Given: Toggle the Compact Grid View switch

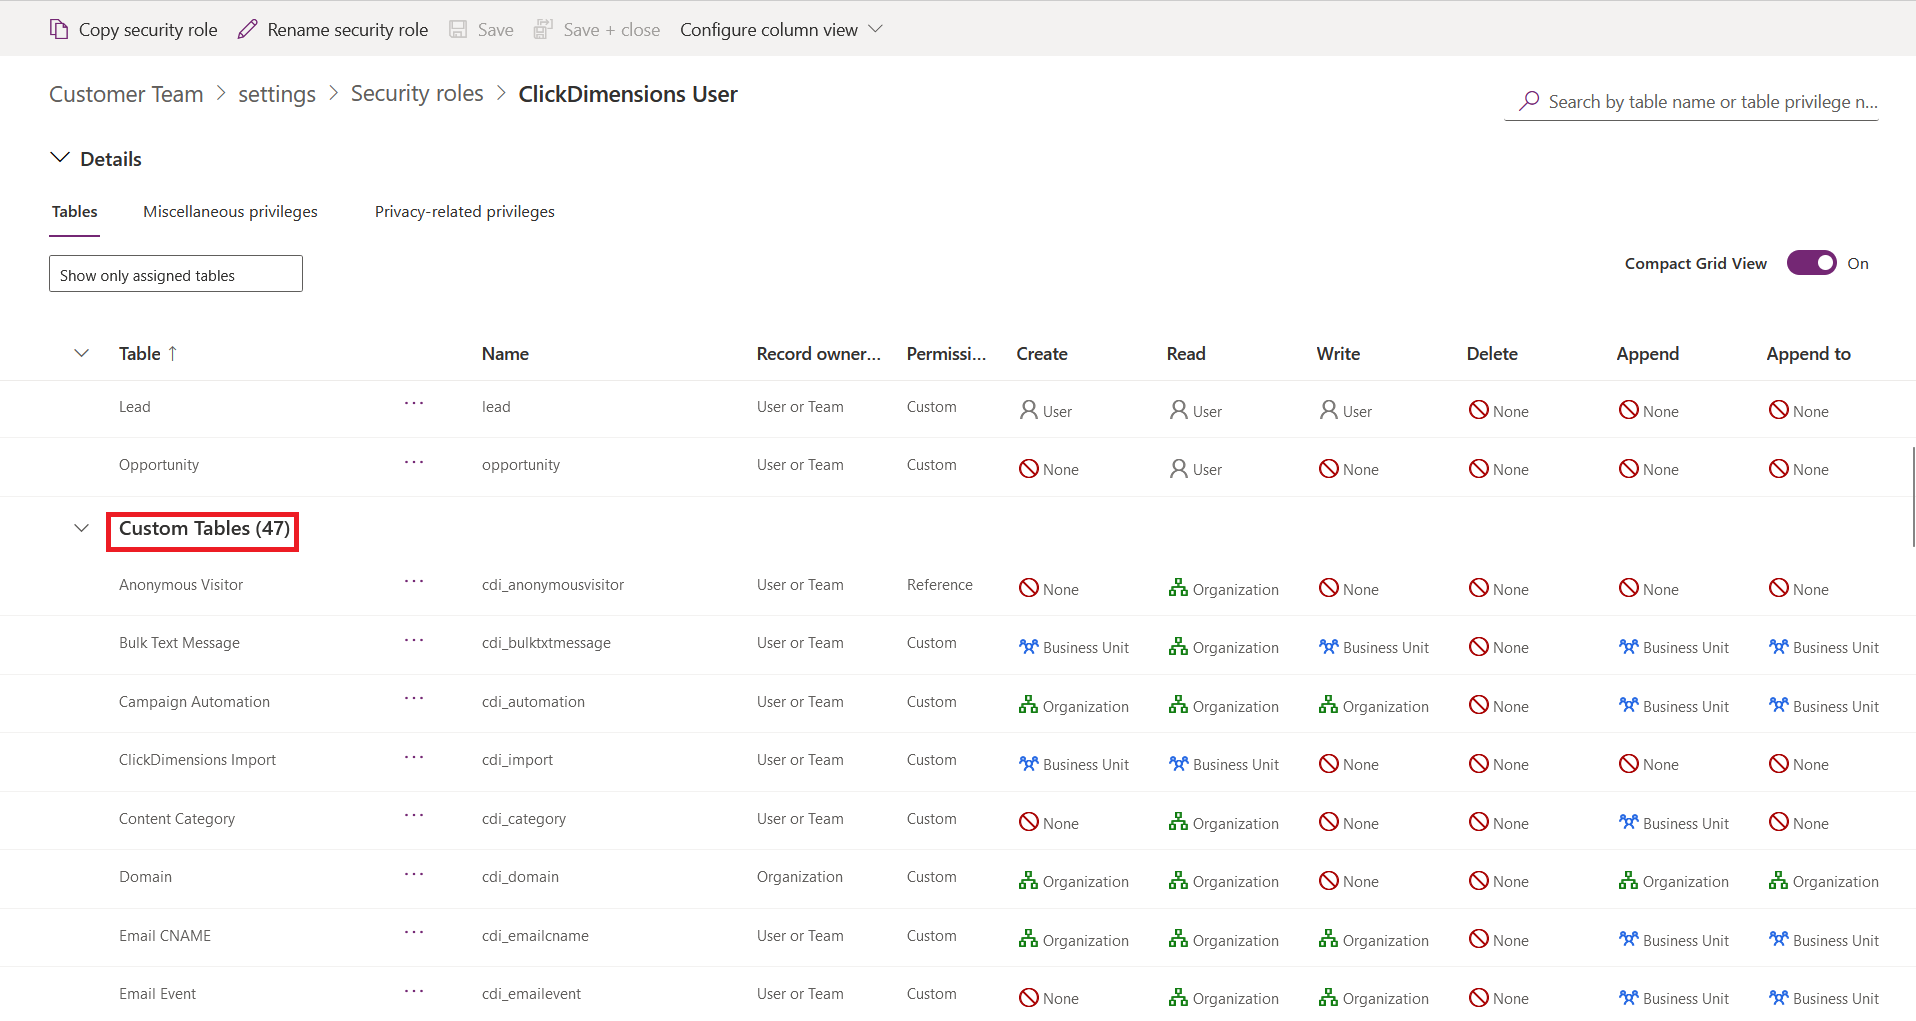Looking at the screenshot, I should [1811, 263].
